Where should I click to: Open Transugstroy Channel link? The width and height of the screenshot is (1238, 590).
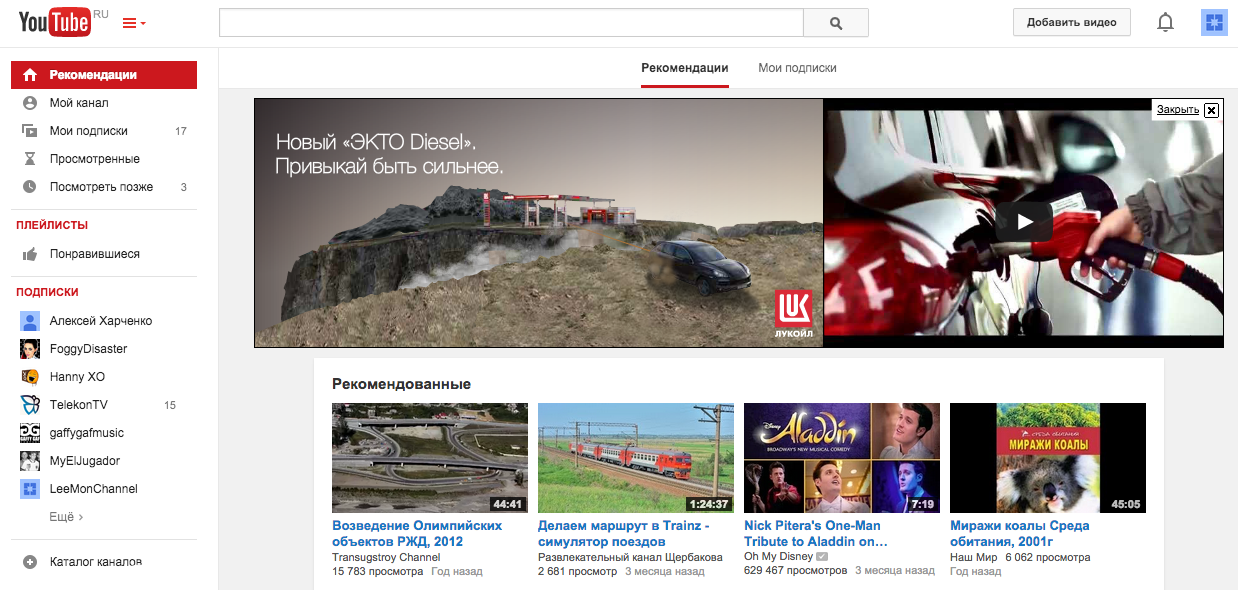[386, 557]
